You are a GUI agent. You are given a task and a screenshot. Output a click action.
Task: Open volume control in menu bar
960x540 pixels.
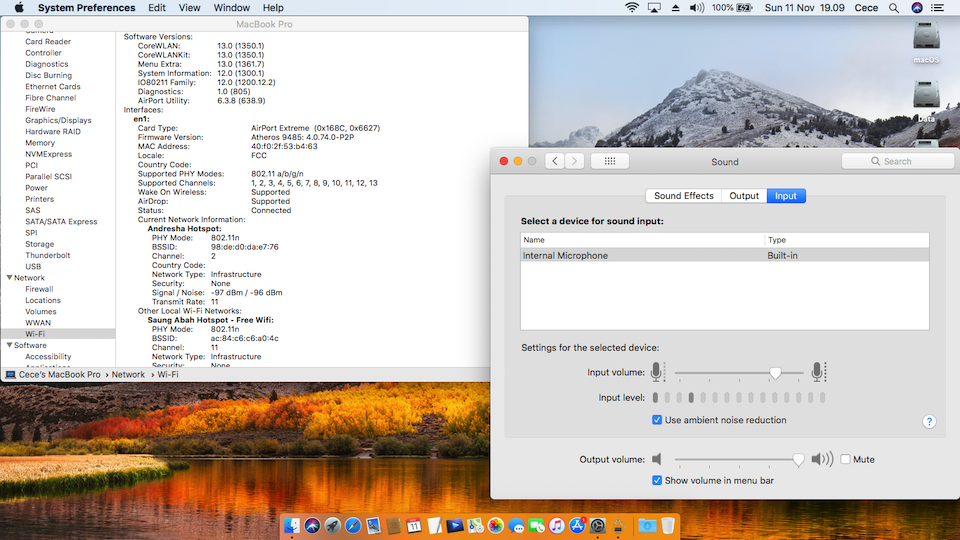(697, 8)
